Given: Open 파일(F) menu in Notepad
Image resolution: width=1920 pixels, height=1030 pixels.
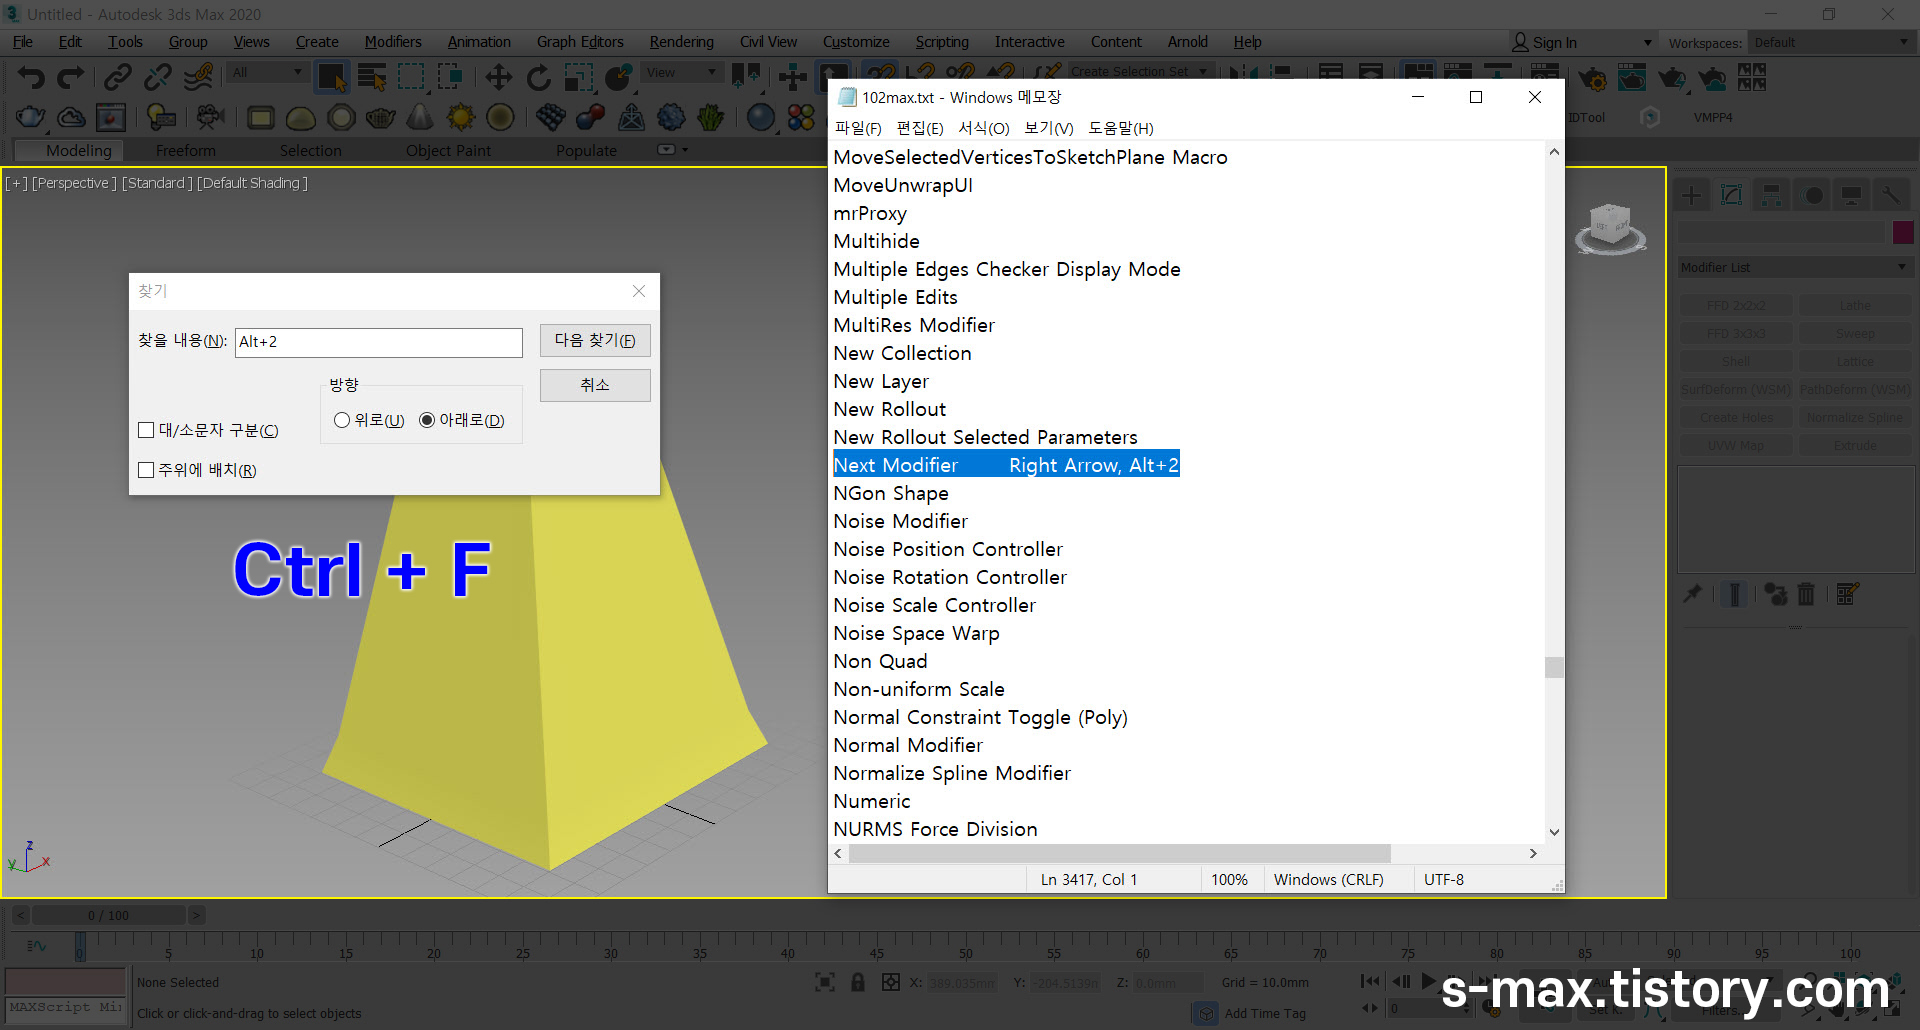Looking at the screenshot, I should (x=858, y=128).
